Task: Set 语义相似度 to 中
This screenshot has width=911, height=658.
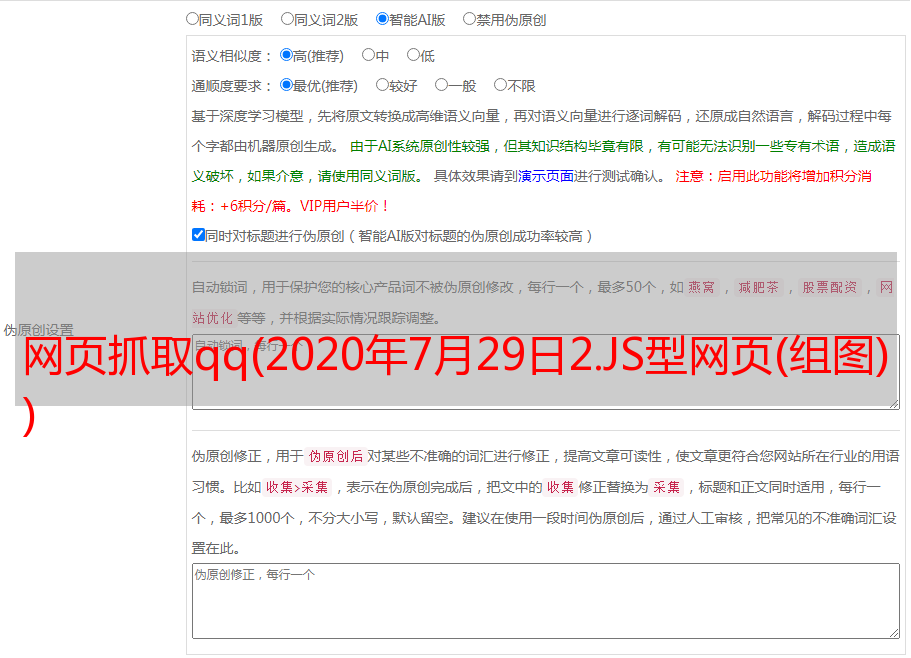Action: pyautogui.click(x=368, y=55)
